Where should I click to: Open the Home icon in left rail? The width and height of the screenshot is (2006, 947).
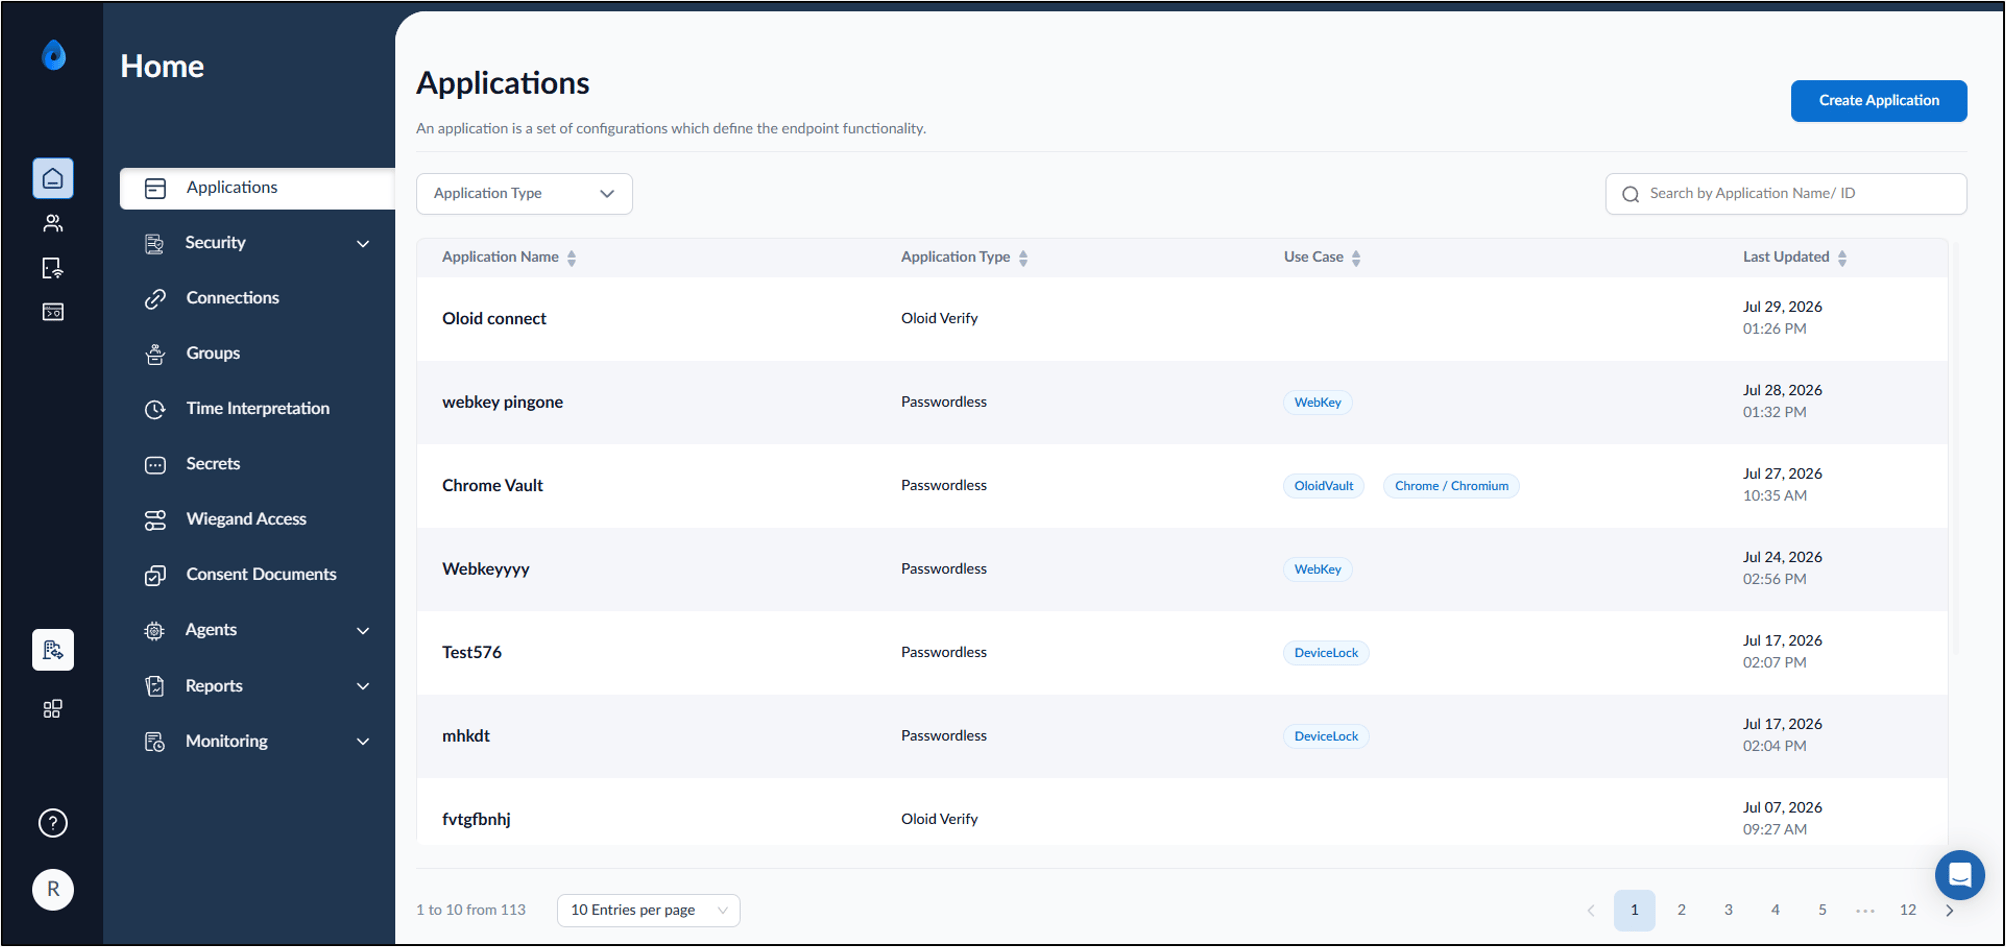point(53,179)
